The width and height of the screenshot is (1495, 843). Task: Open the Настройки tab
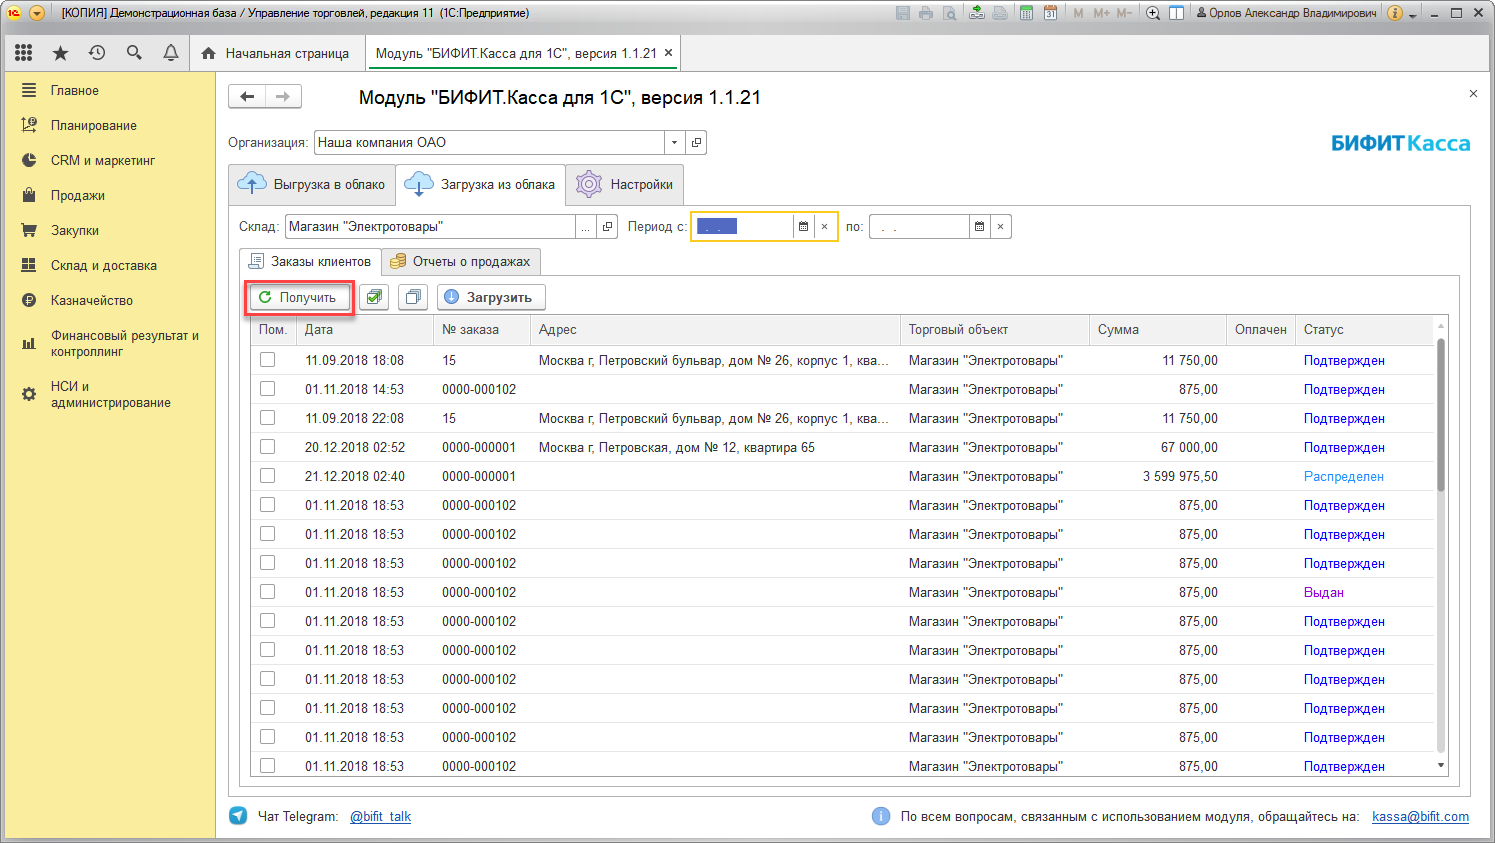625,185
